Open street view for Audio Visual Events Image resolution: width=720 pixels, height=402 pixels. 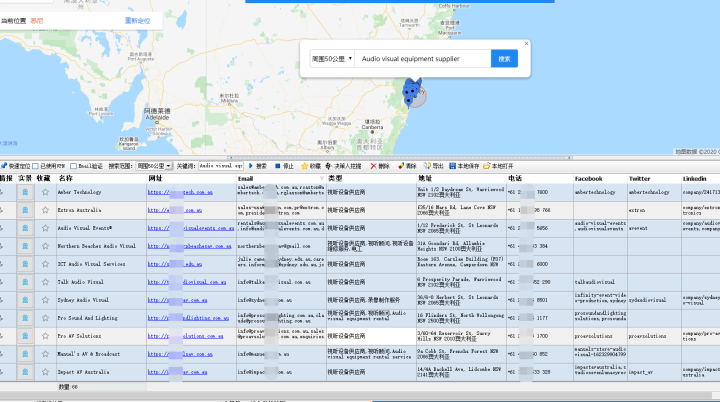tap(25, 228)
